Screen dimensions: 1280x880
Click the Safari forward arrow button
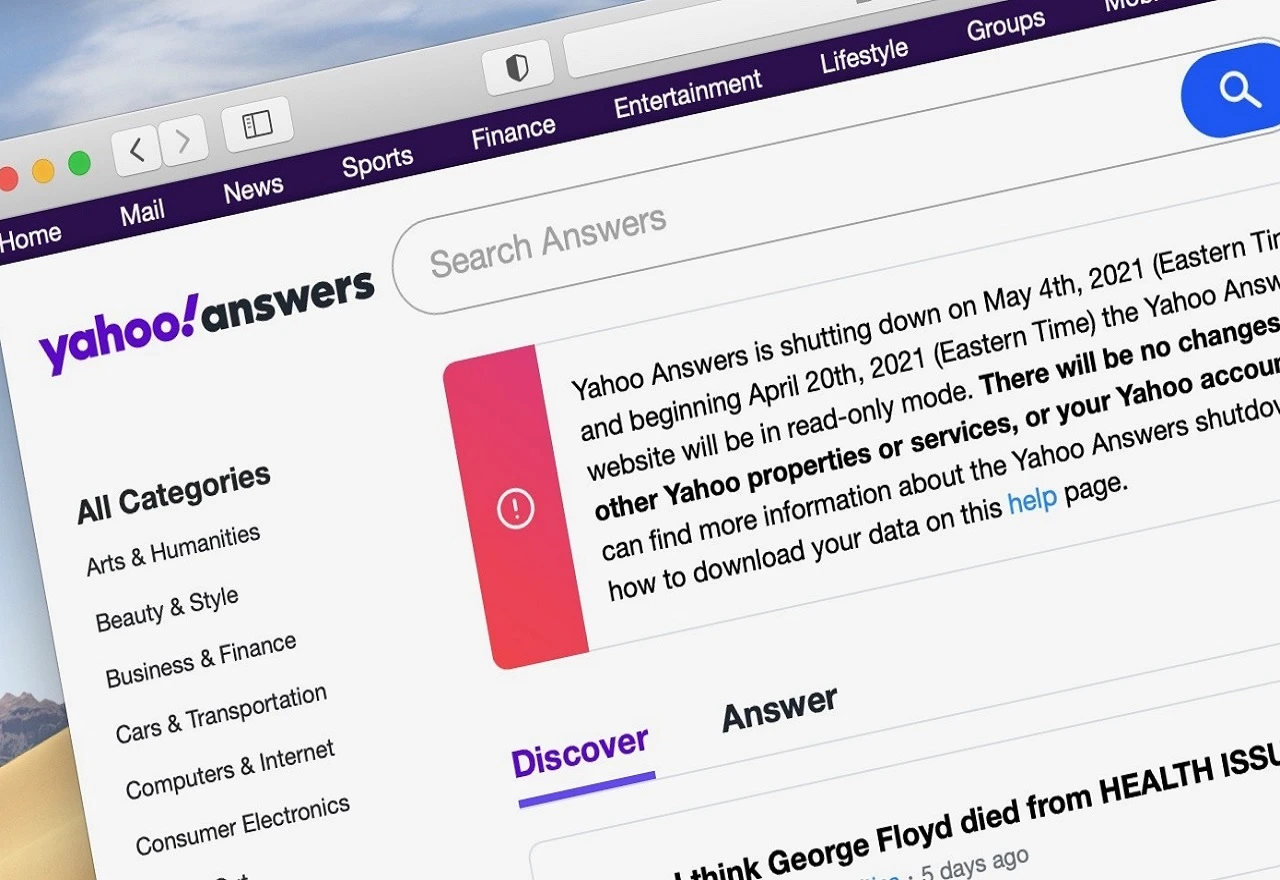pyautogui.click(x=183, y=140)
